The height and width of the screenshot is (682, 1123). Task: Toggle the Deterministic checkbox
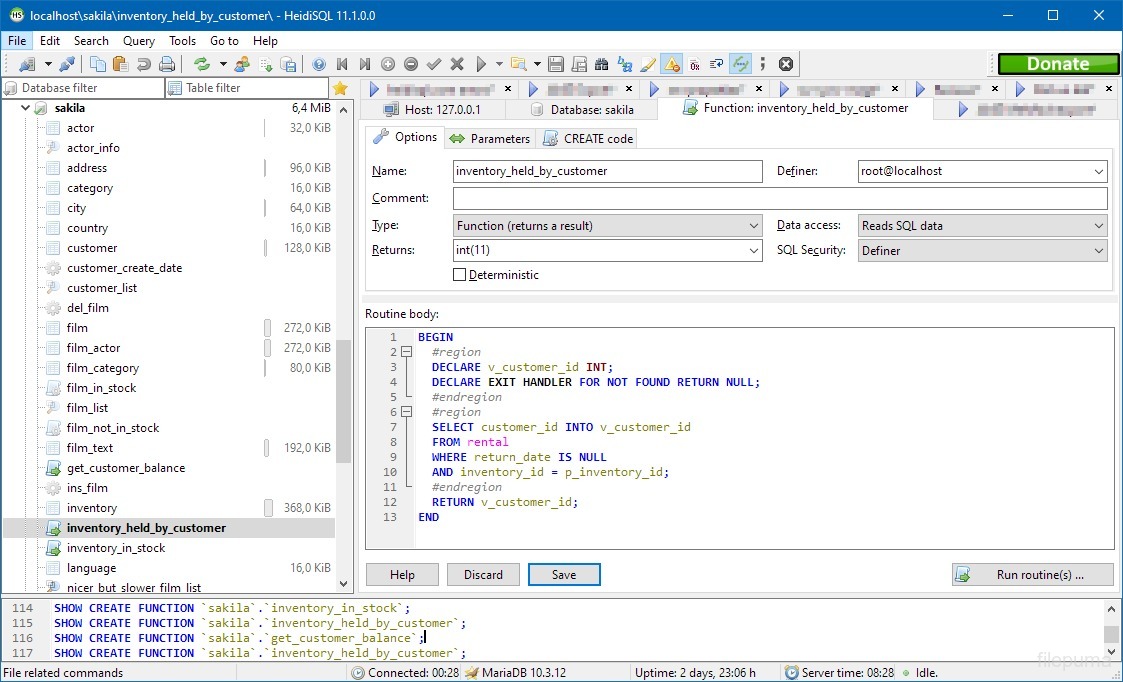pyautogui.click(x=460, y=275)
